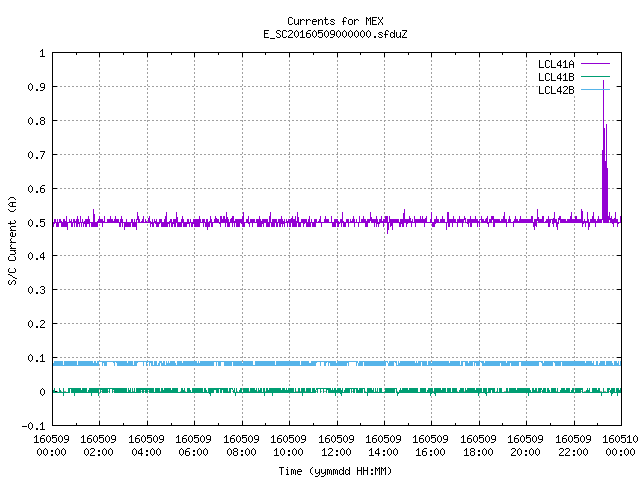Click the y-axis value 0.8
The image size is (640, 480).
pos(36,121)
